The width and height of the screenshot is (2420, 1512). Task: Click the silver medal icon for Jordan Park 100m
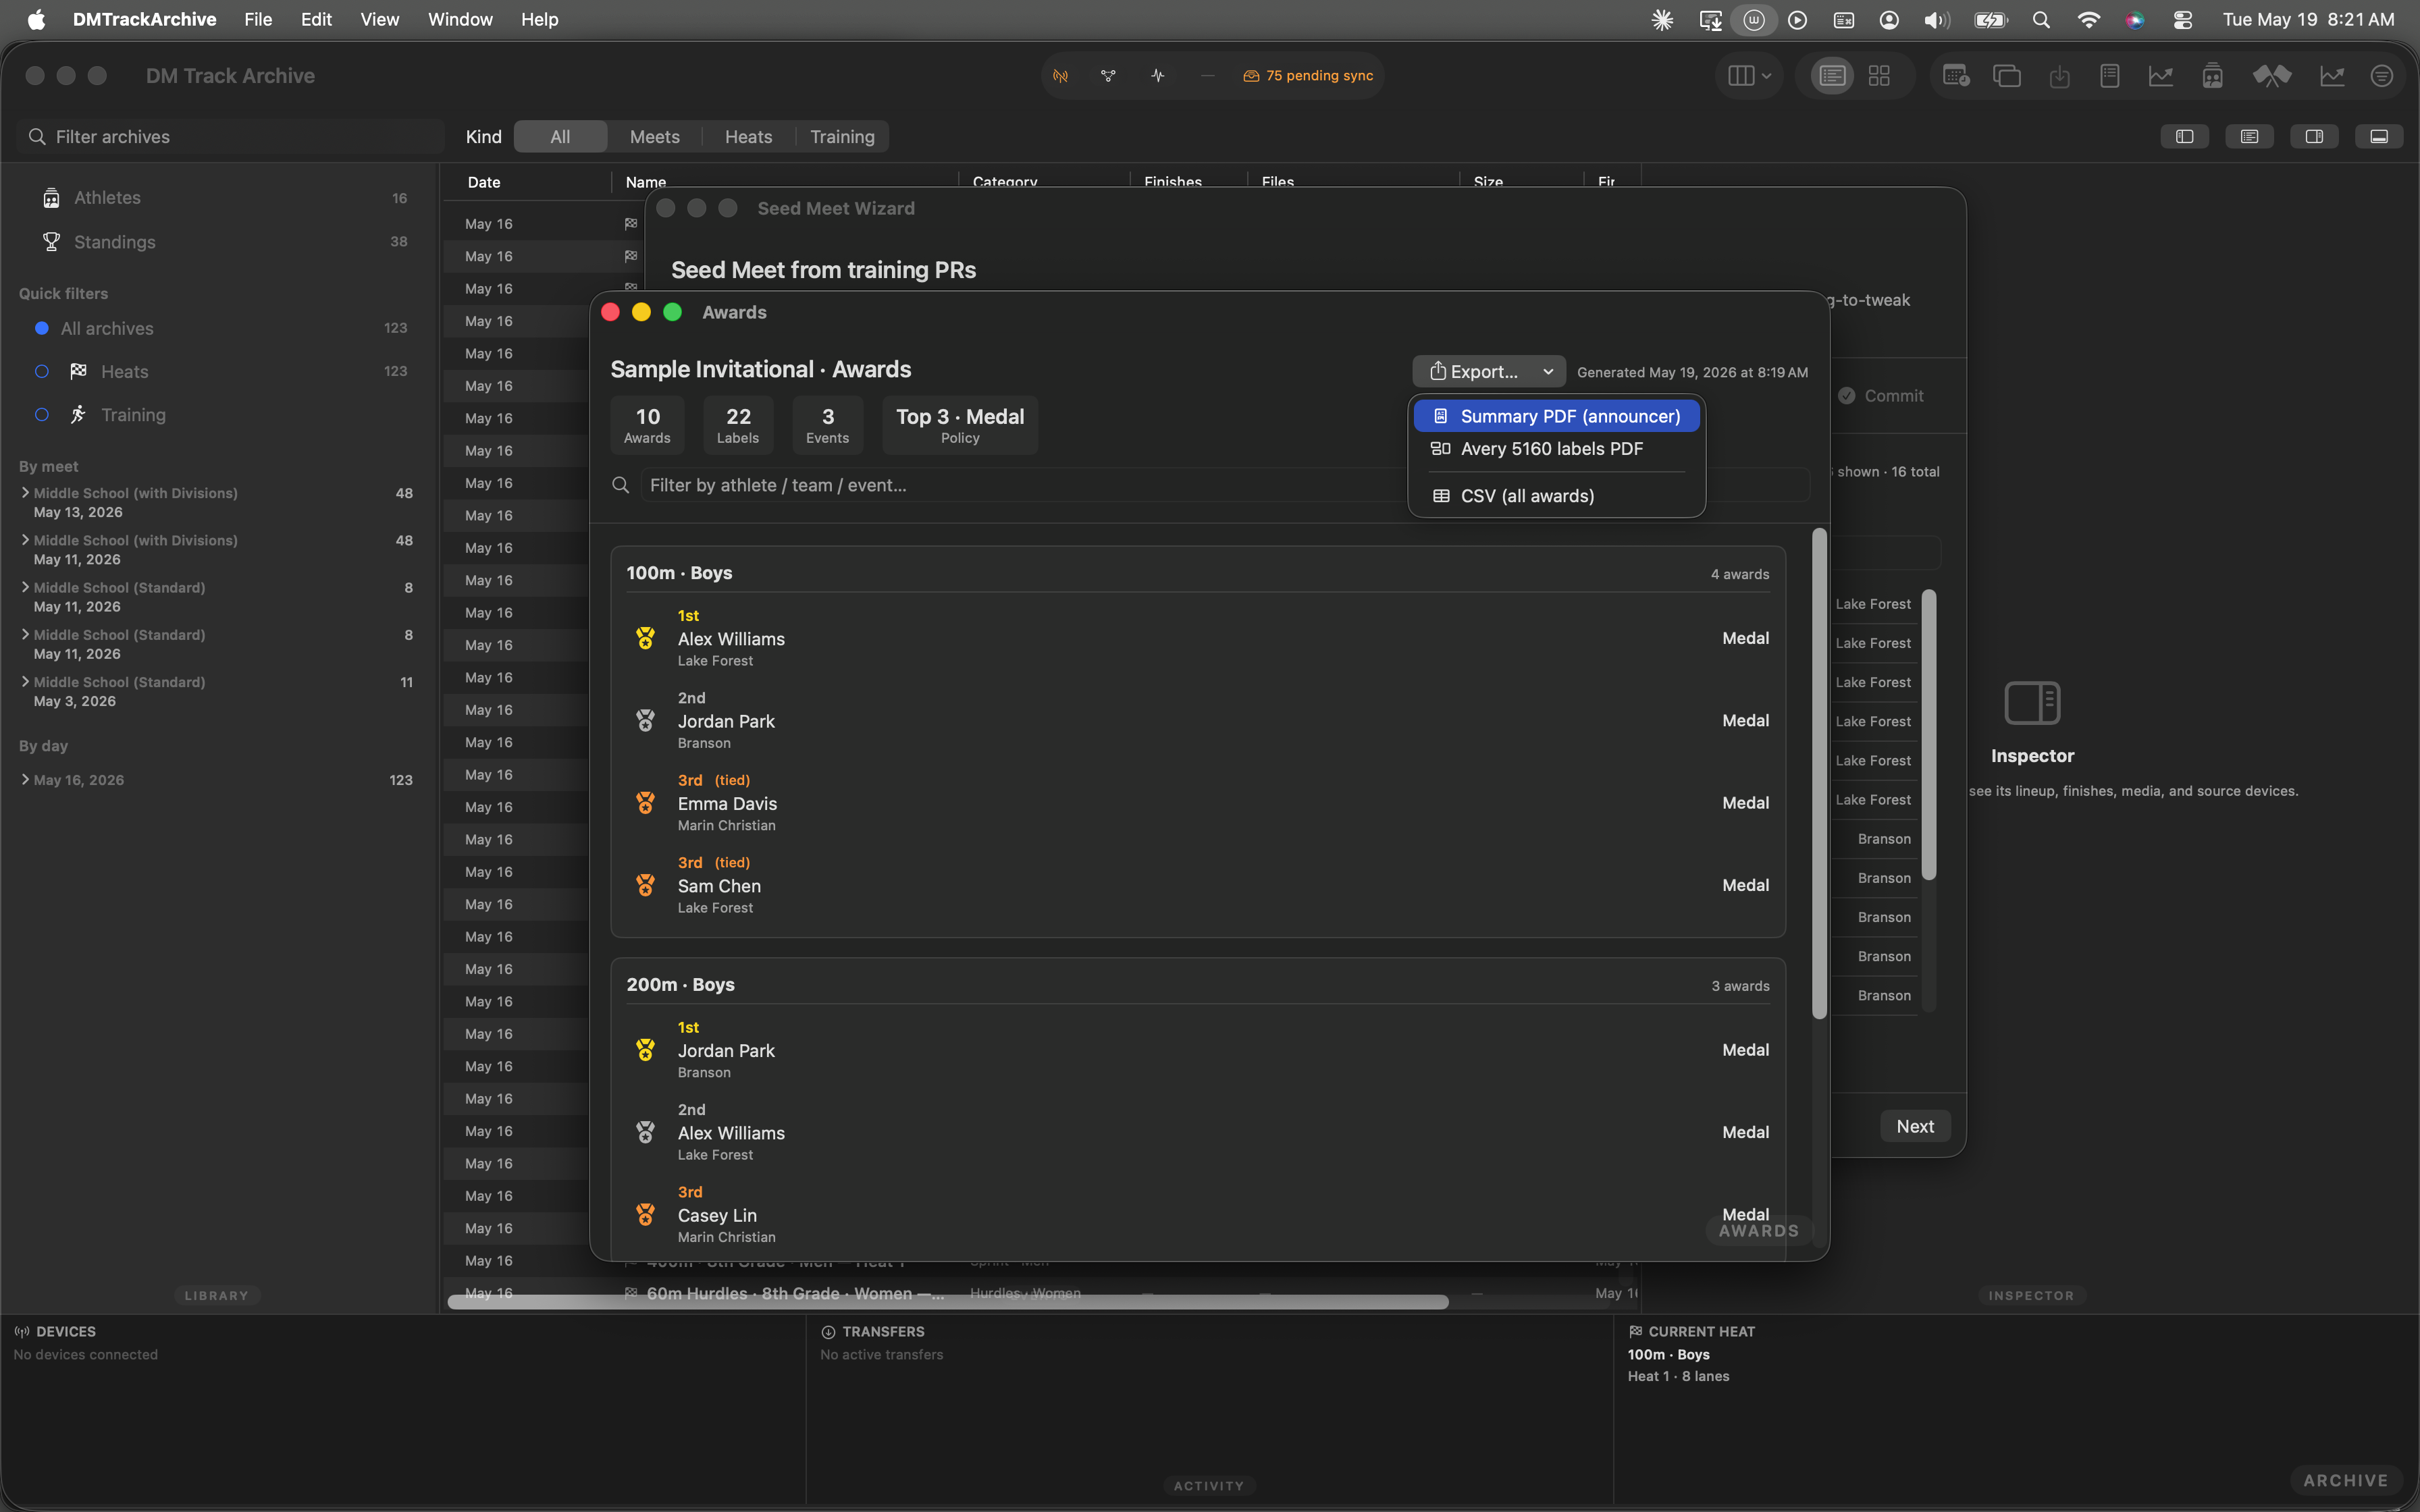click(645, 720)
